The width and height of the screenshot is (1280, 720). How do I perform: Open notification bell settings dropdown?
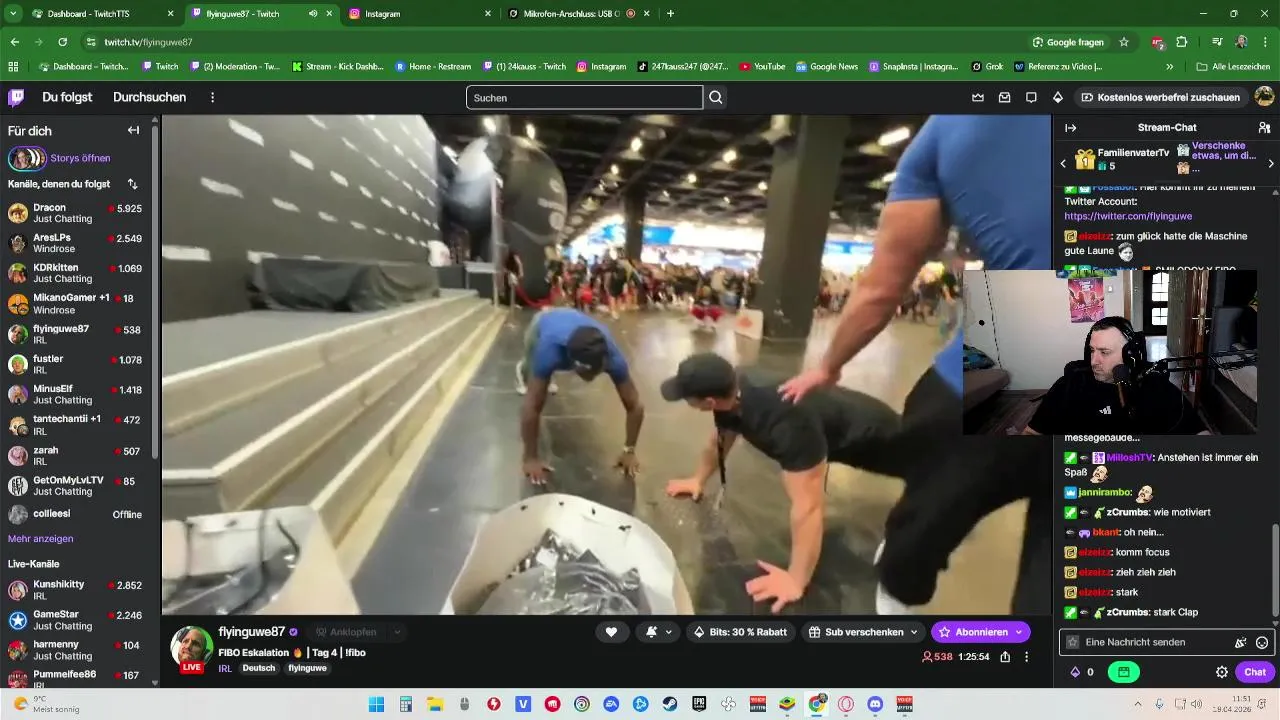tap(659, 632)
